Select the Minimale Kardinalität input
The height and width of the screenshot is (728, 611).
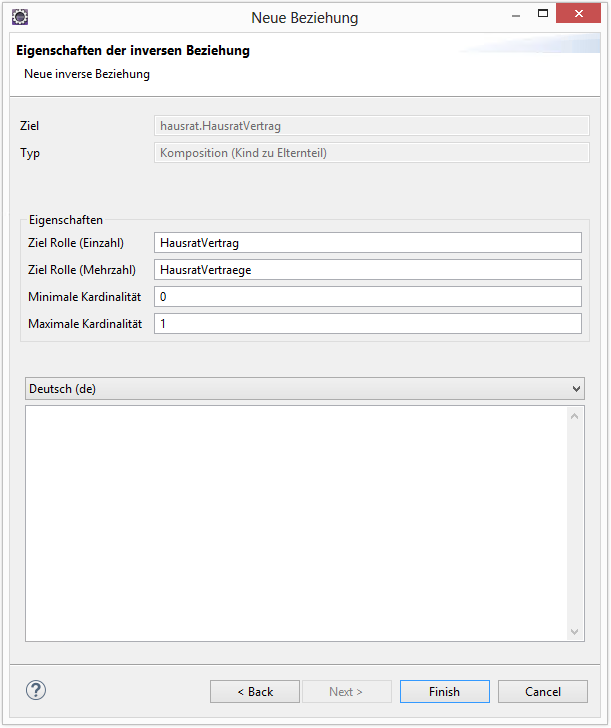coord(367,297)
